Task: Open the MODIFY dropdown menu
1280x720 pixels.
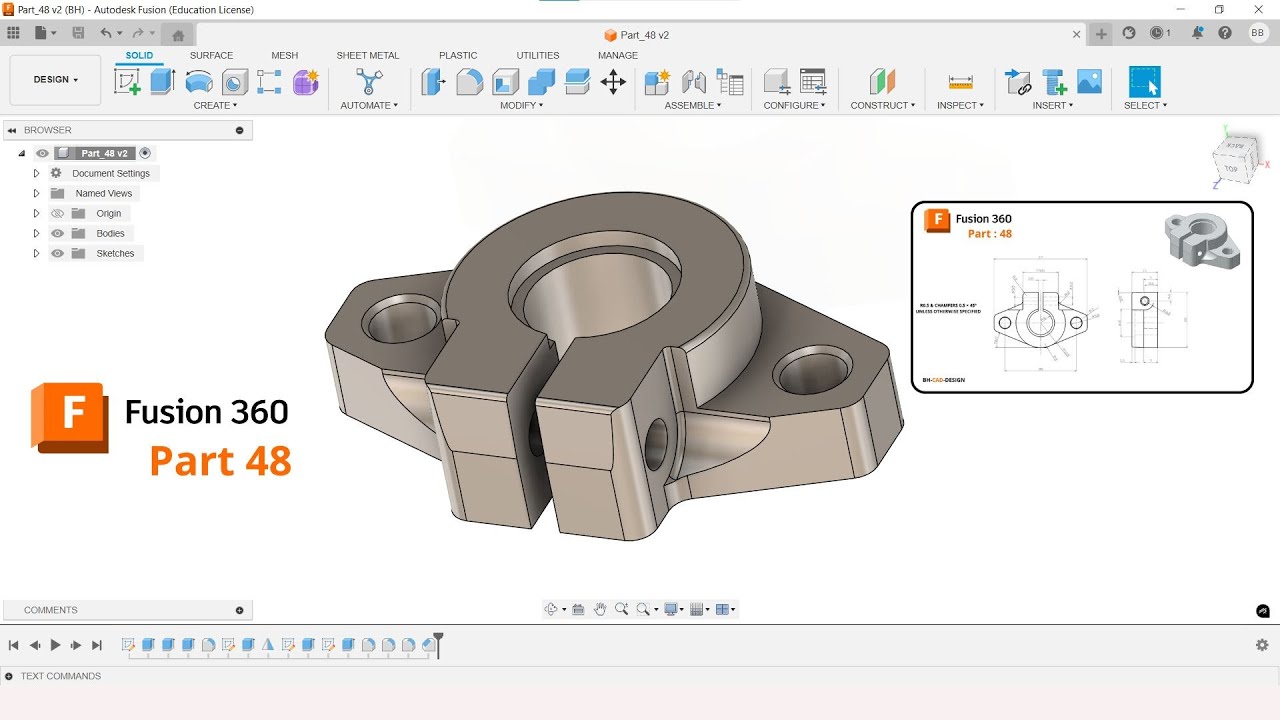Action: pos(522,105)
